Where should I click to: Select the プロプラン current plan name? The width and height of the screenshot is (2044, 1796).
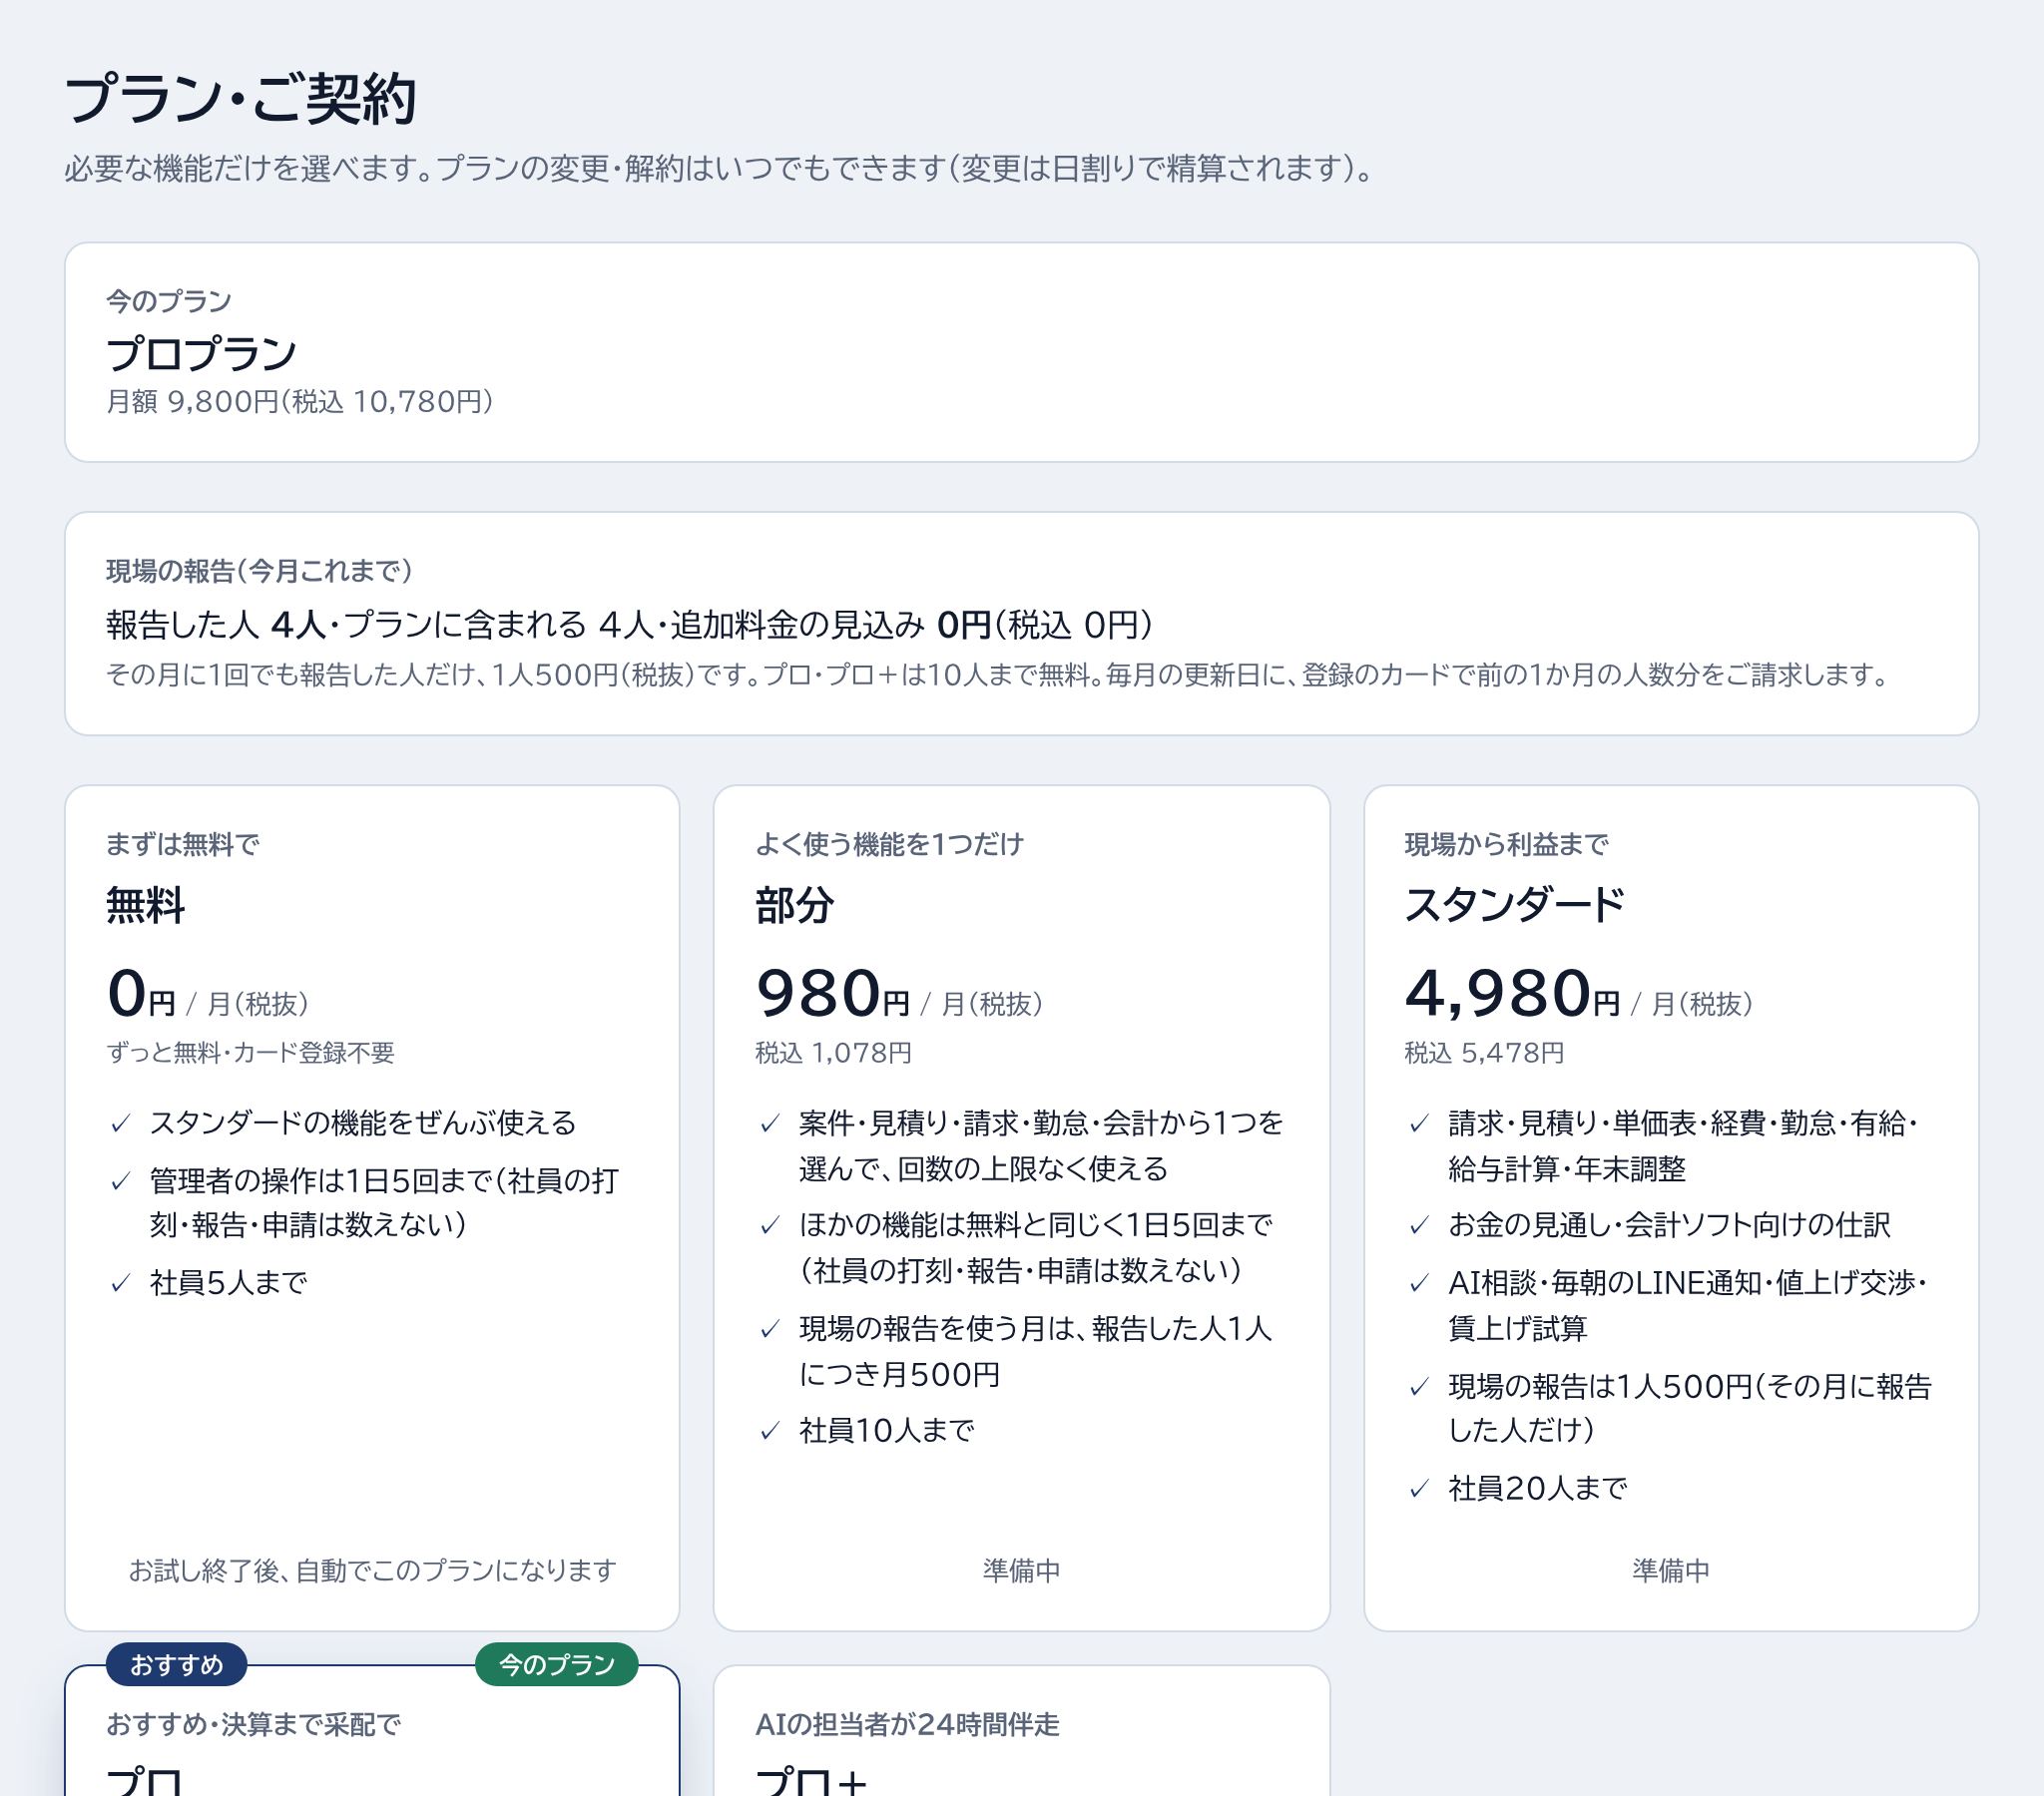(x=202, y=353)
